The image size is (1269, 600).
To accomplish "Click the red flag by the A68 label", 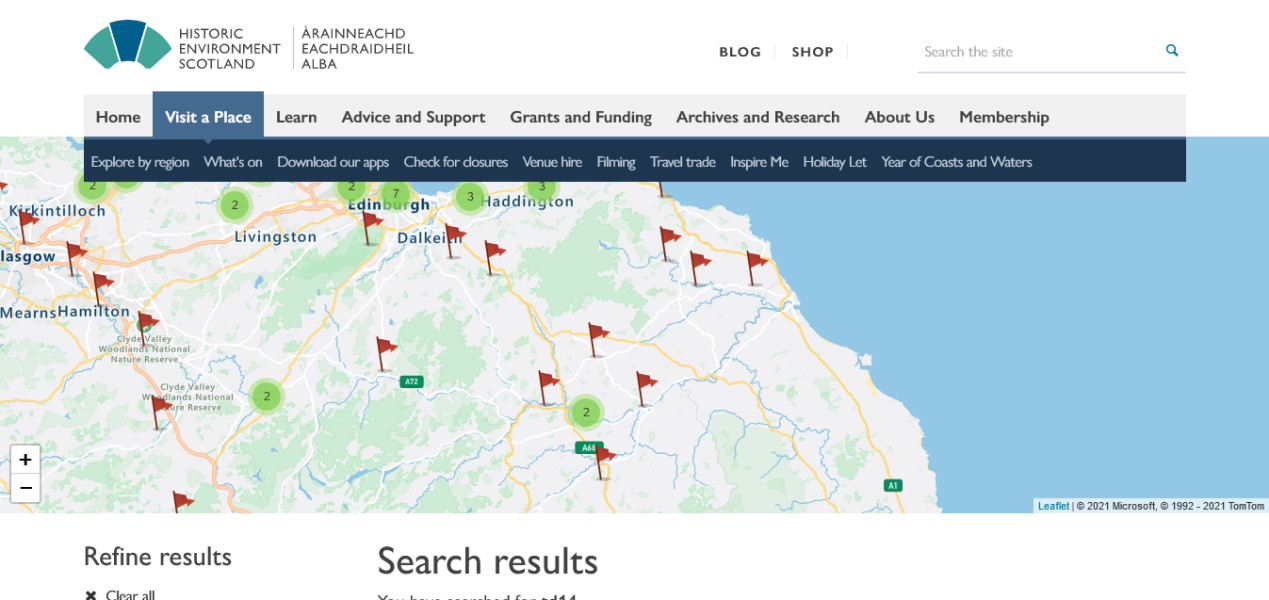I will coord(603,464).
